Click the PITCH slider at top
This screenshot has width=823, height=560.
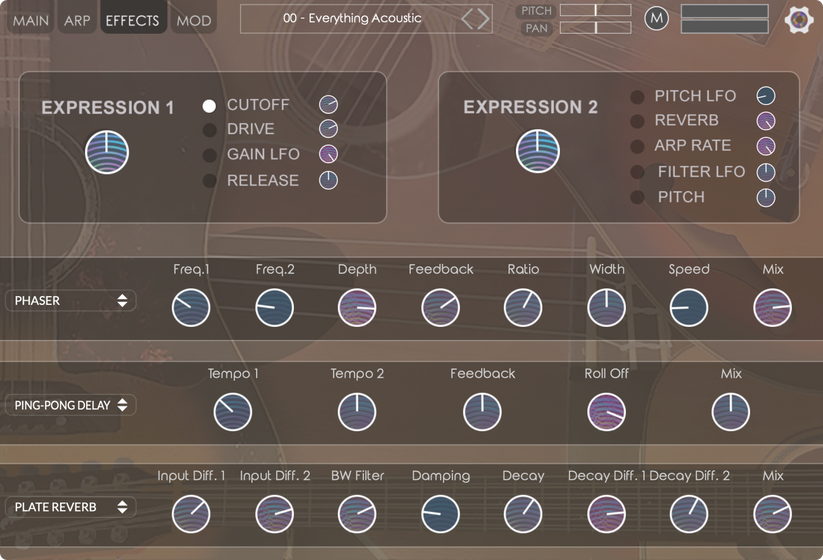click(x=595, y=10)
